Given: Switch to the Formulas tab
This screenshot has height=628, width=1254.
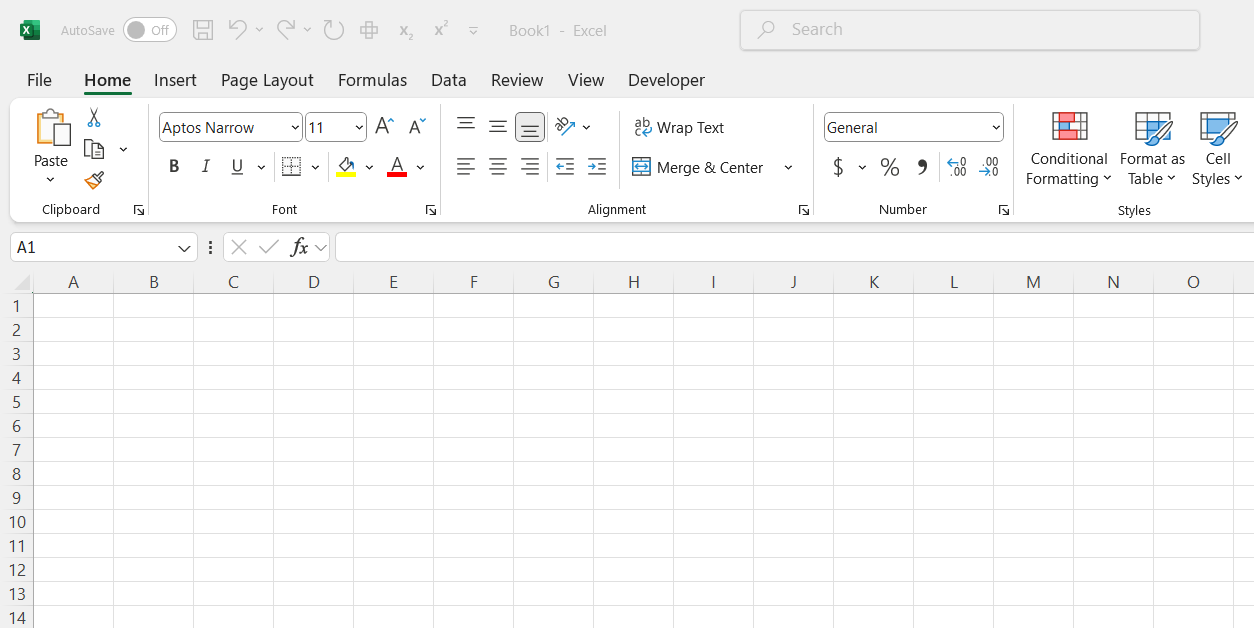Looking at the screenshot, I should [x=372, y=80].
